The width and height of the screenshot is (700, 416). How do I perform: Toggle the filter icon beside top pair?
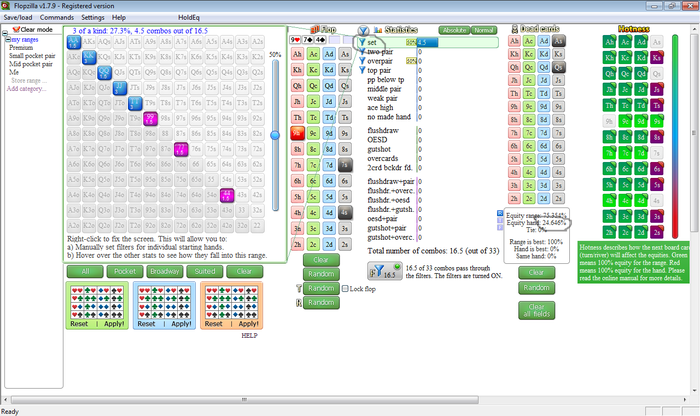pos(362,70)
